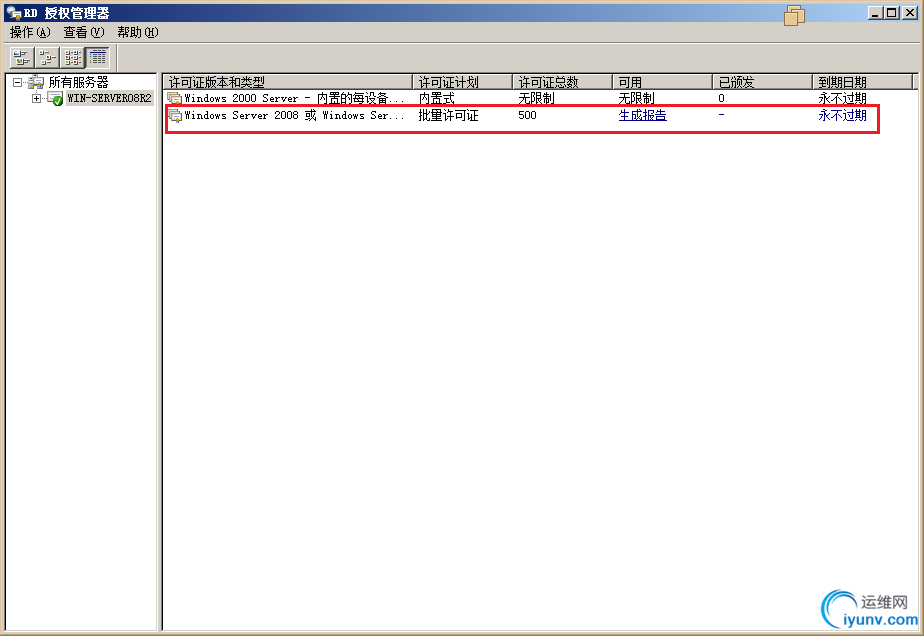This screenshot has height=636, width=924.
Task: Select WIN-SERVER08R2 in the tree
Action: (110, 98)
